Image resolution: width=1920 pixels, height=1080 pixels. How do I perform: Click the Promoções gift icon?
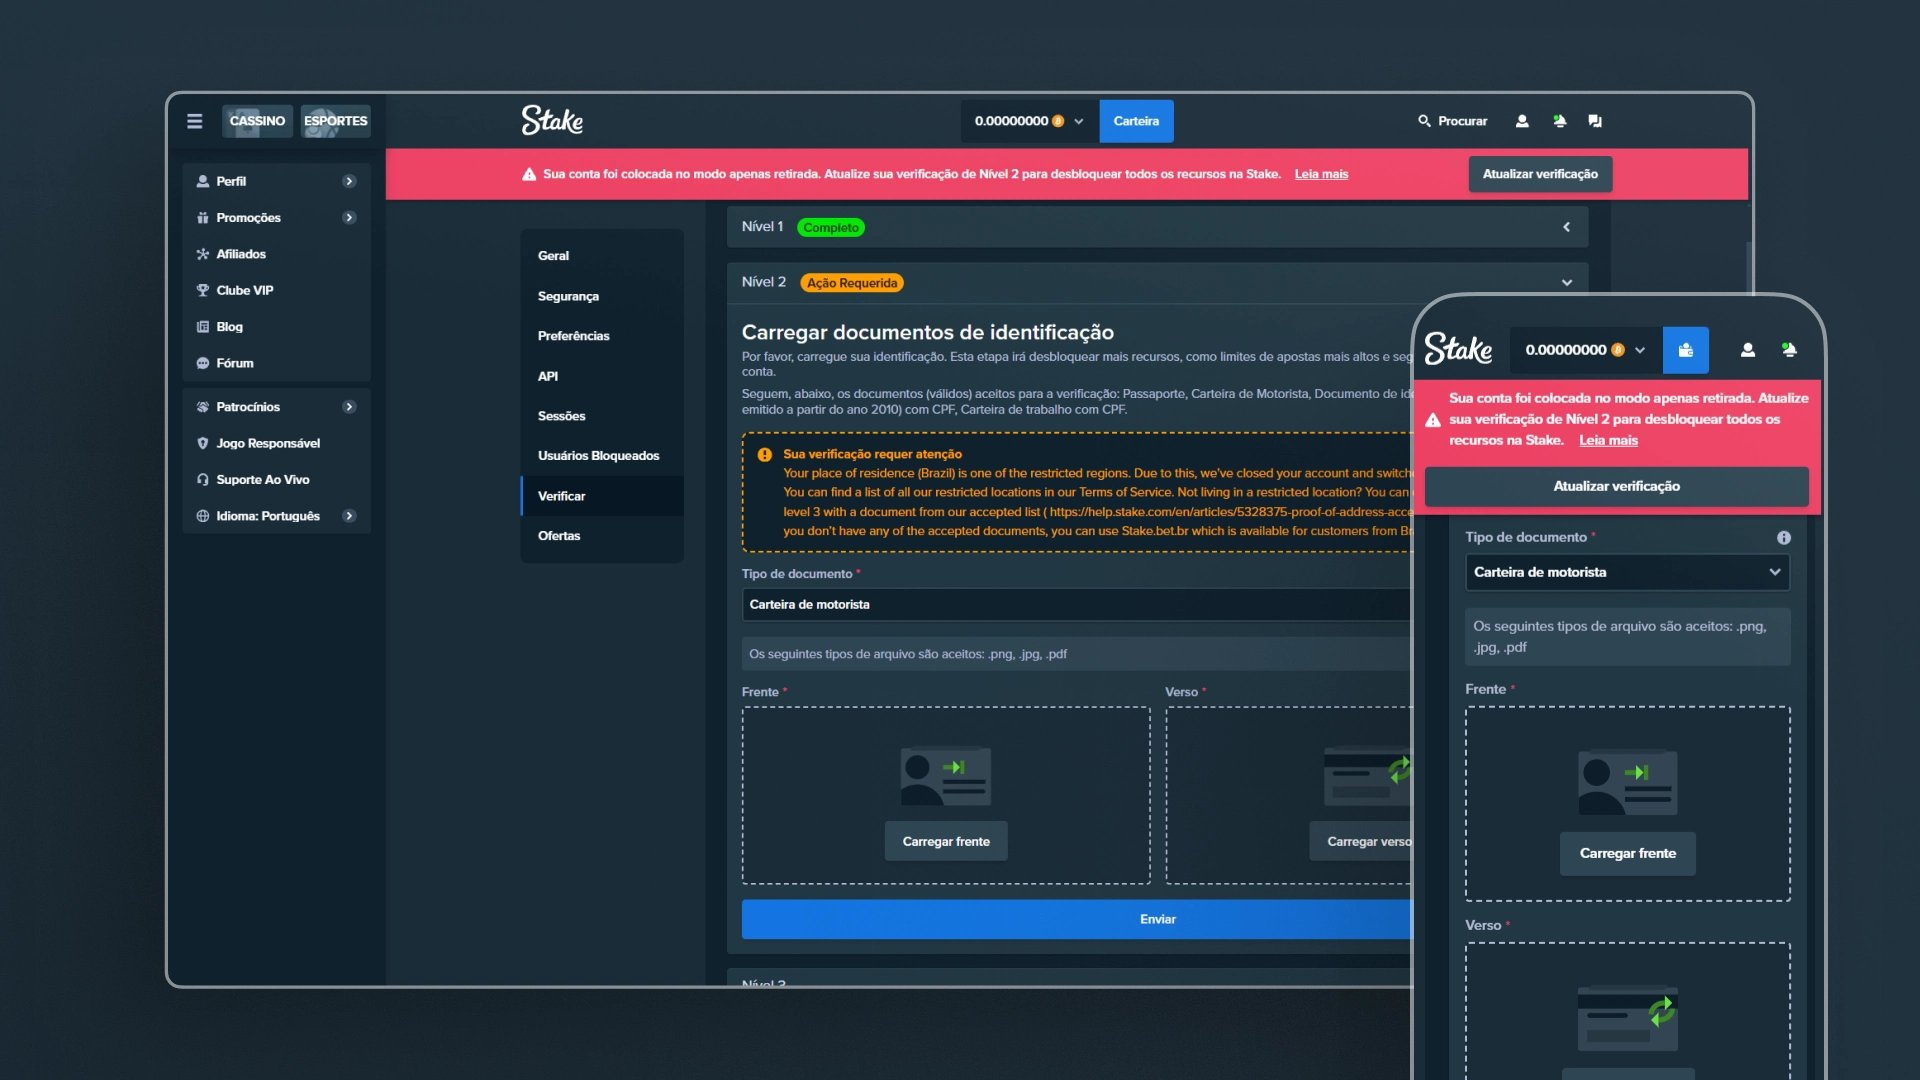click(x=203, y=218)
